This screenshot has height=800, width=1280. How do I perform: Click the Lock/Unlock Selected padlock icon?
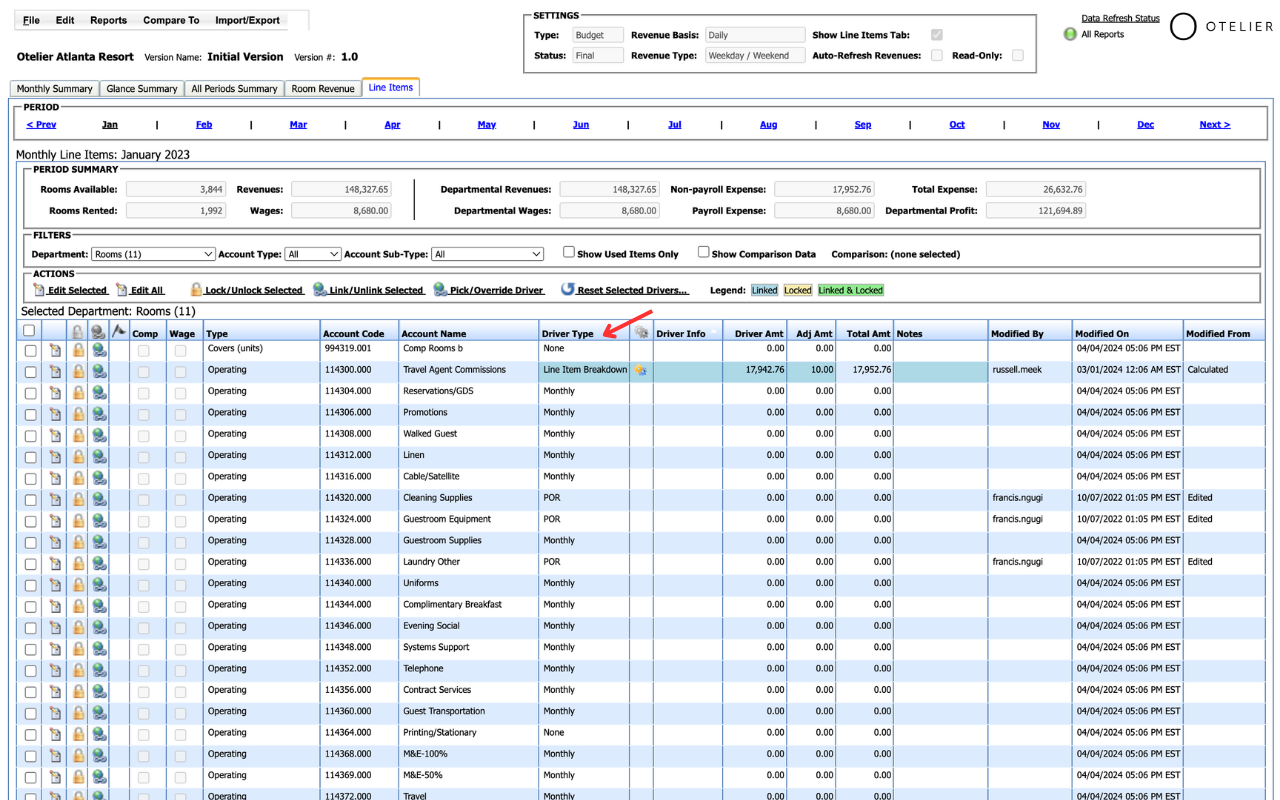pos(196,290)
